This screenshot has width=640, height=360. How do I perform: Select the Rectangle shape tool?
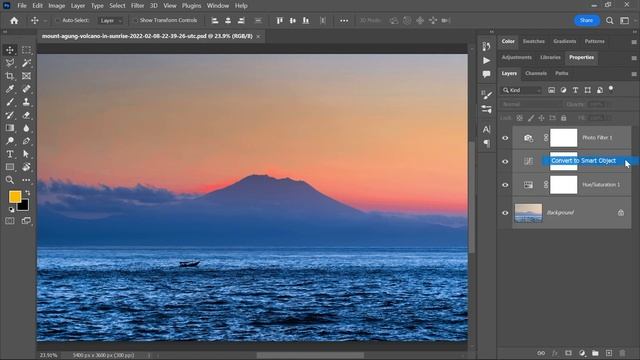10,167
